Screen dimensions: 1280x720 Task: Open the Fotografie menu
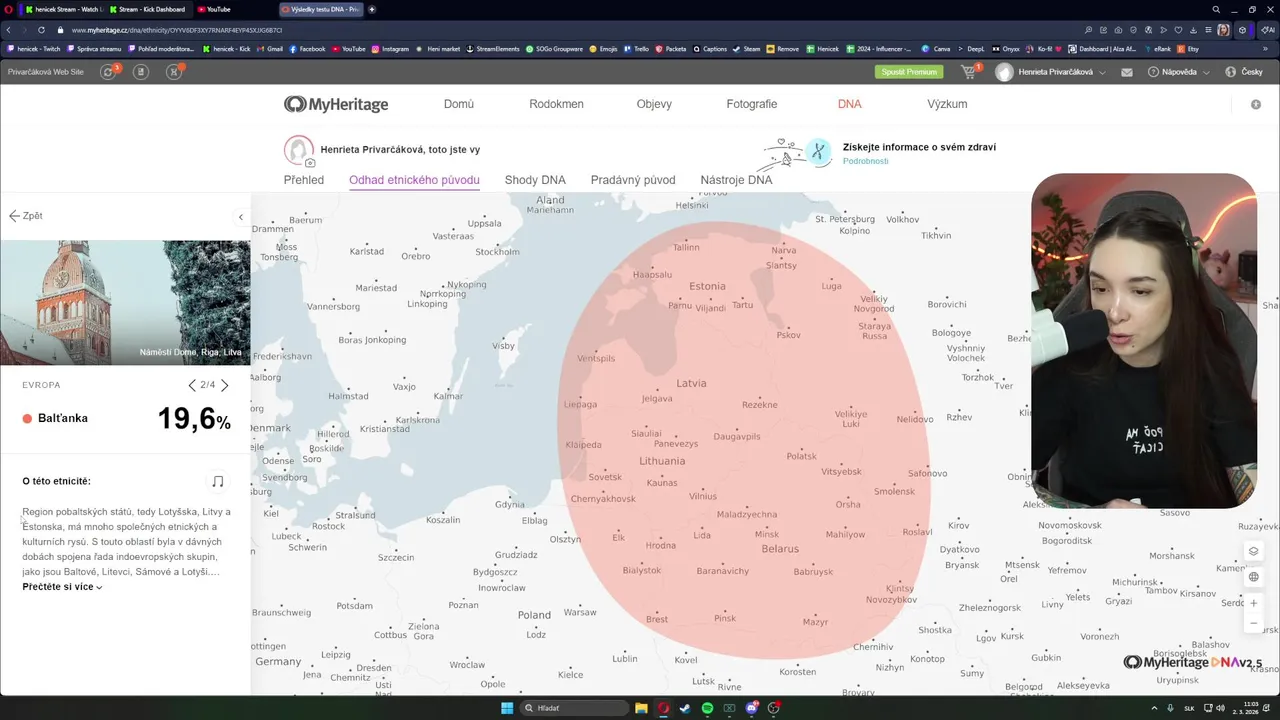752,104
